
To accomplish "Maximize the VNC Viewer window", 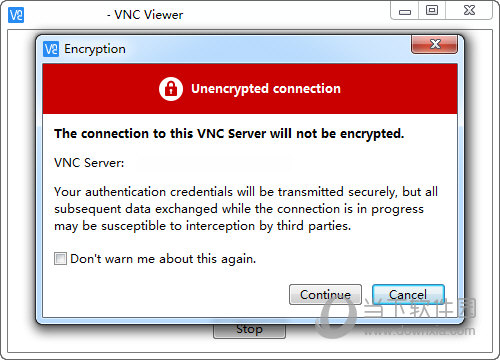I will (432, 11).
